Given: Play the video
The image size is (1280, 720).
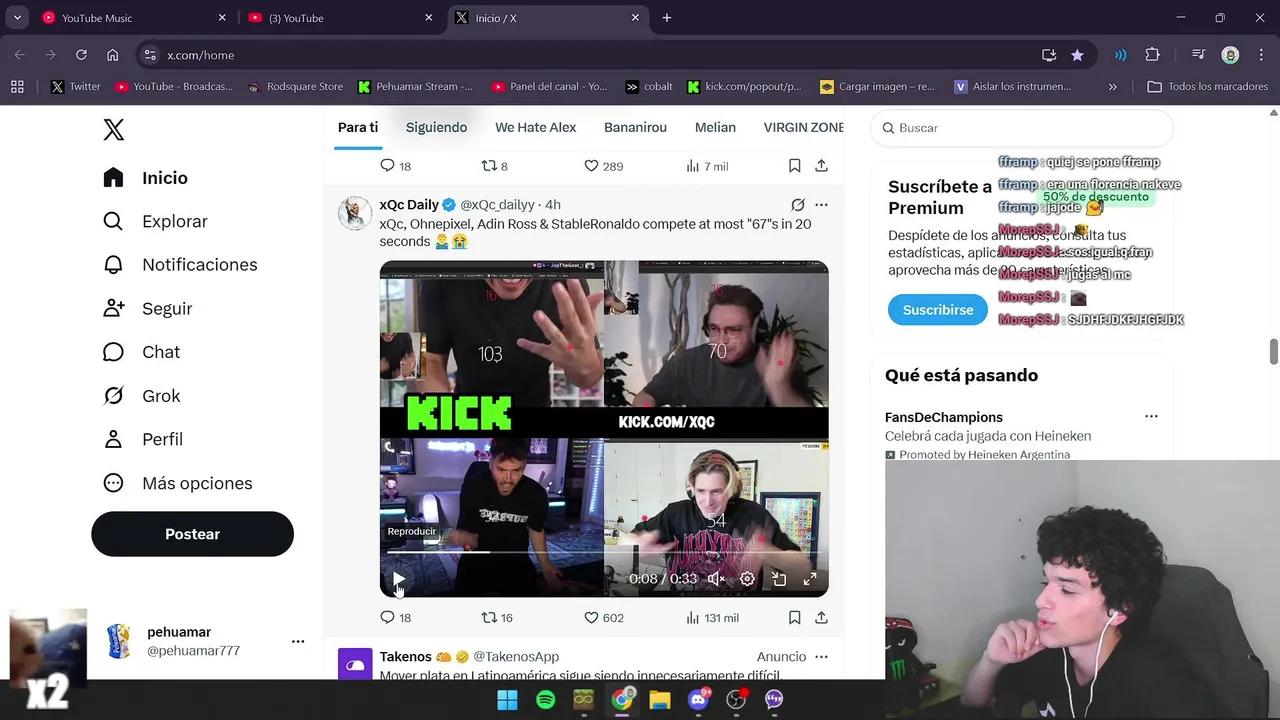Looking at the screenshot, I should pyautogui.click(x=399, y=579).
